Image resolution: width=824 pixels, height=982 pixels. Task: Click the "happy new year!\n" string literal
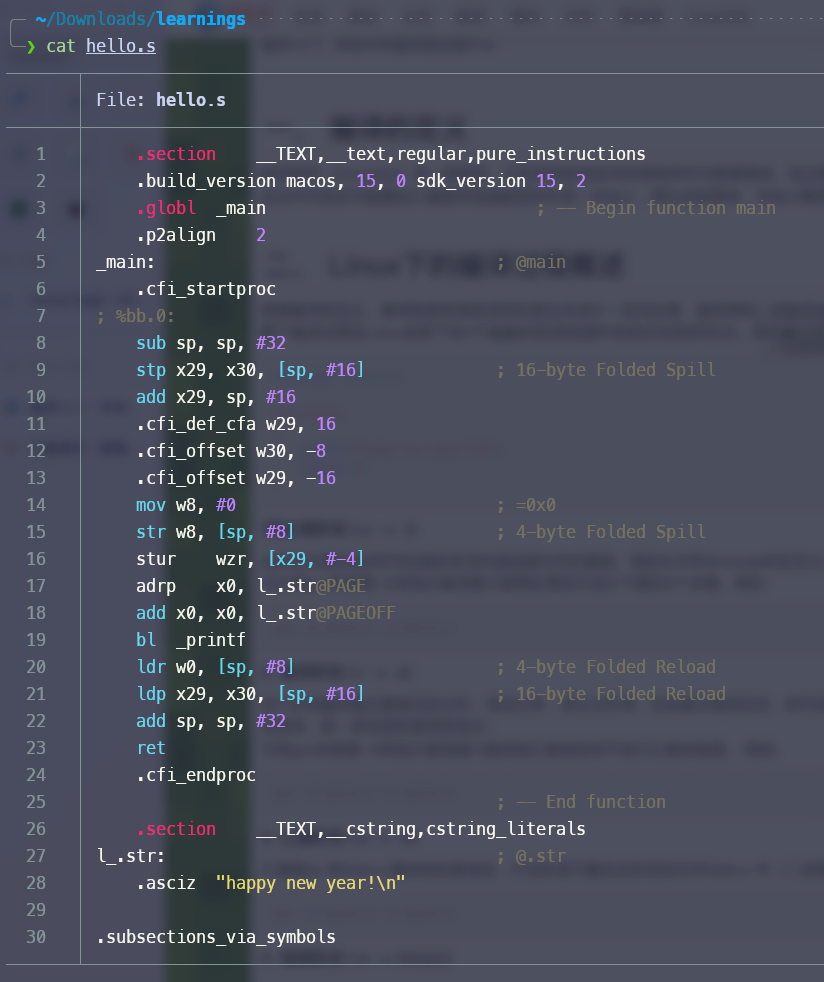click(316, 883)
